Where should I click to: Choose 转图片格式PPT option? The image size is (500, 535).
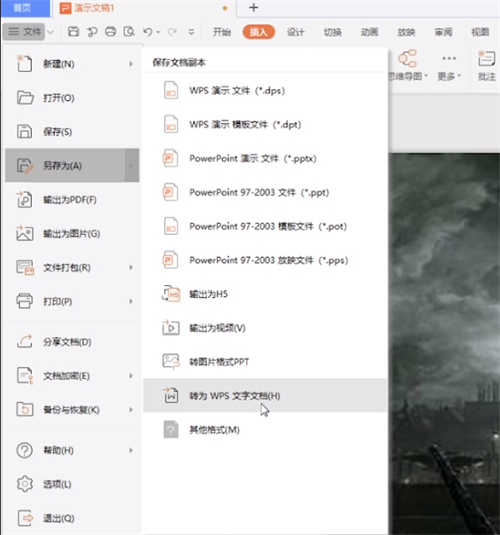(x=265, y=362)
